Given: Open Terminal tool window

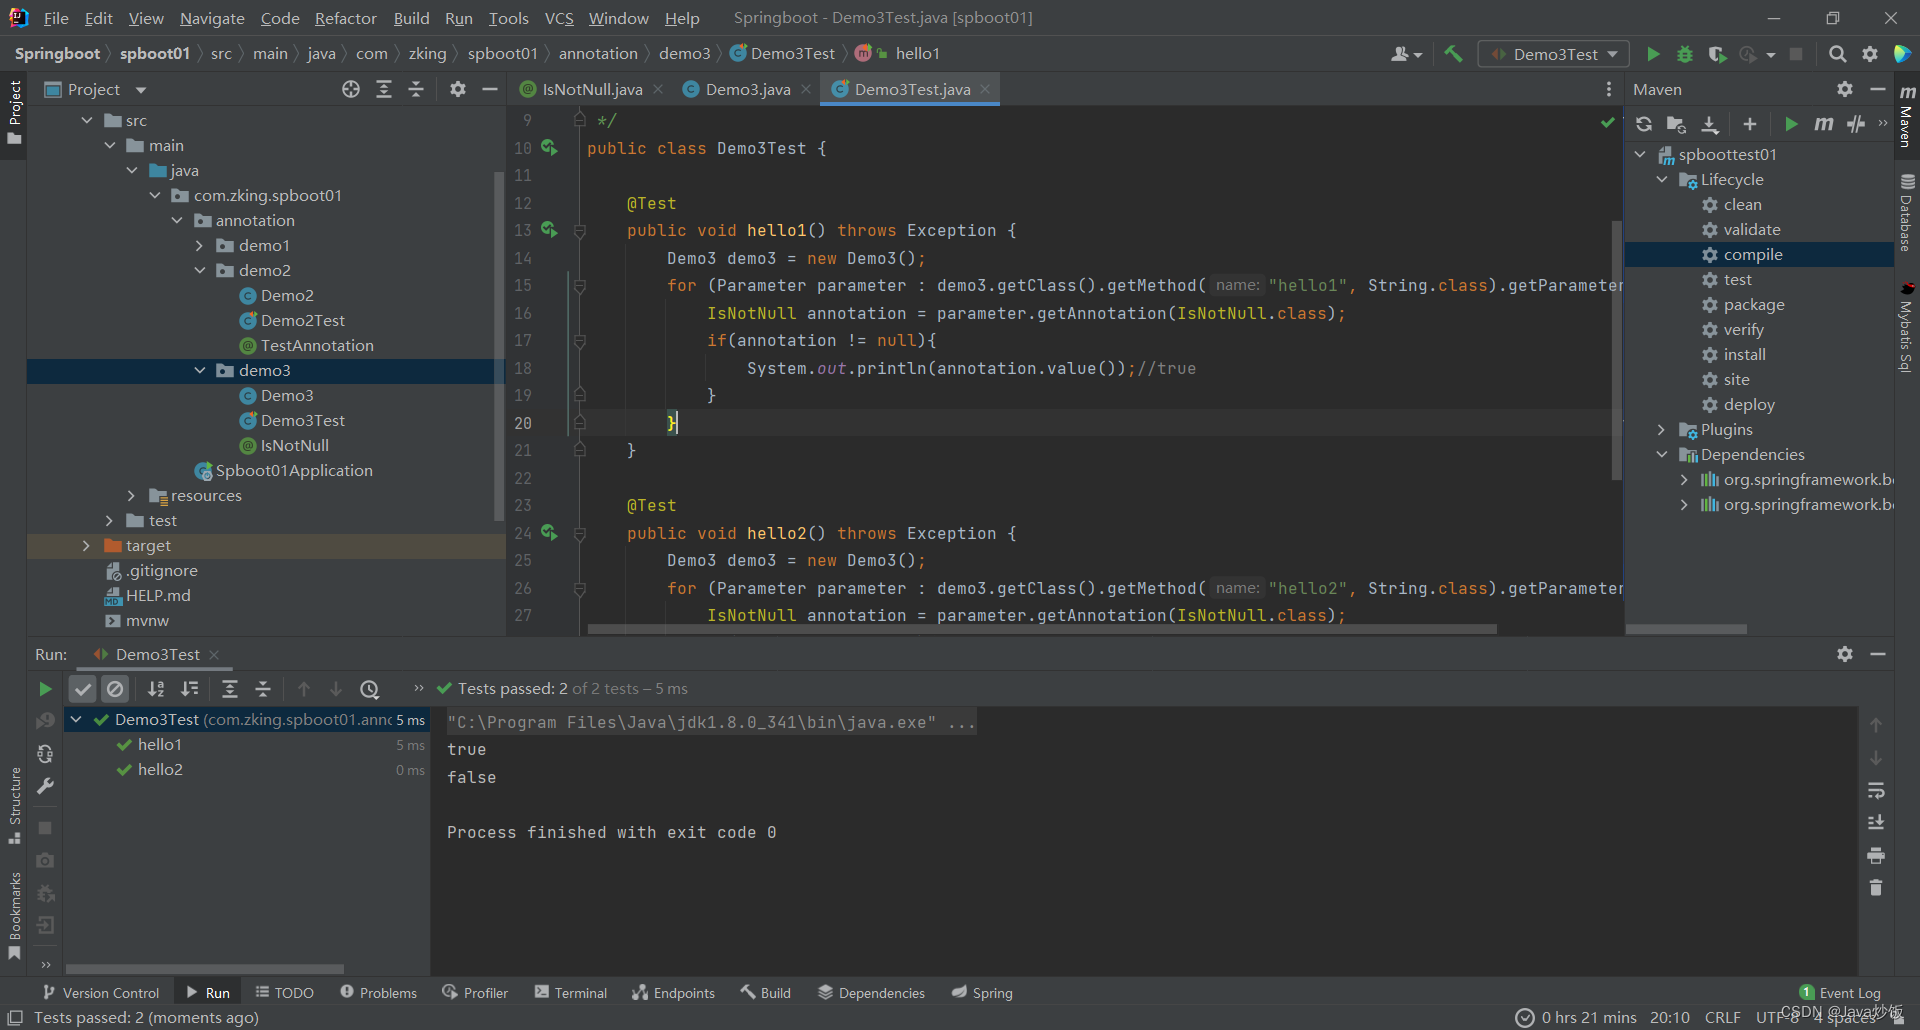Looking at the screenshot, I should (571, 993).
